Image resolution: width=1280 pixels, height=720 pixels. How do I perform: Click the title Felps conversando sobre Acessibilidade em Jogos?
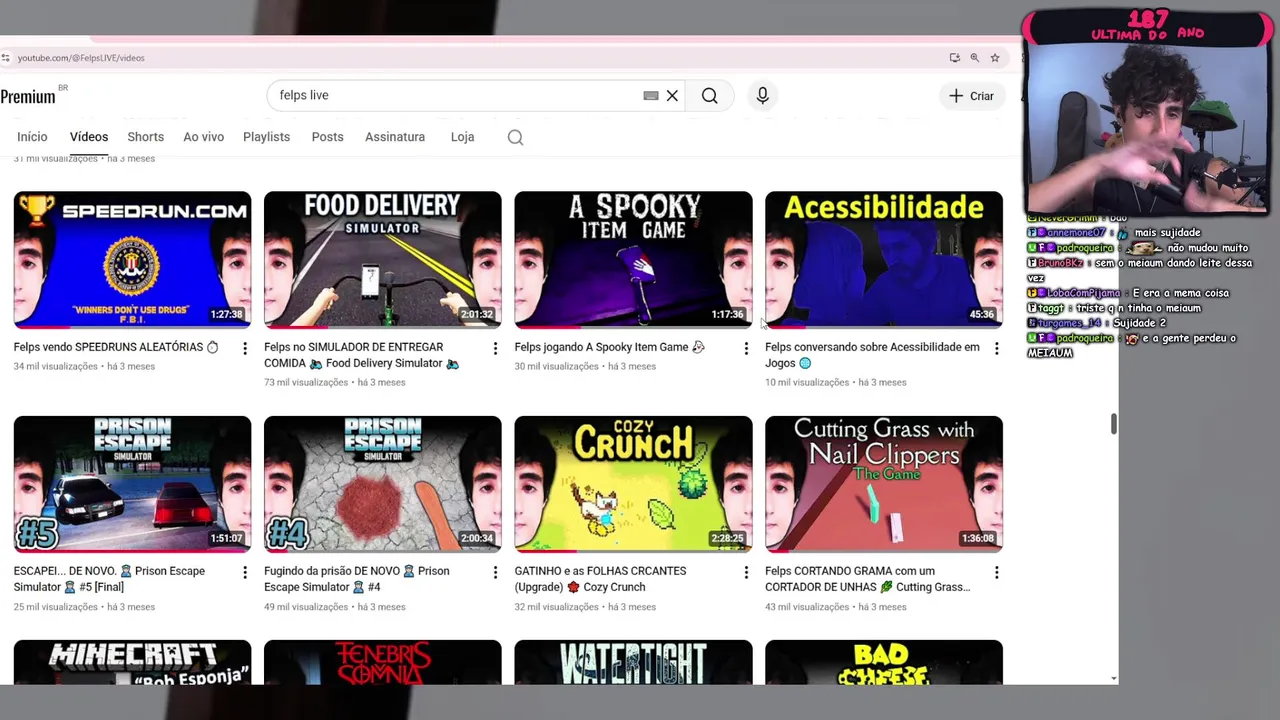click(872, 355)
